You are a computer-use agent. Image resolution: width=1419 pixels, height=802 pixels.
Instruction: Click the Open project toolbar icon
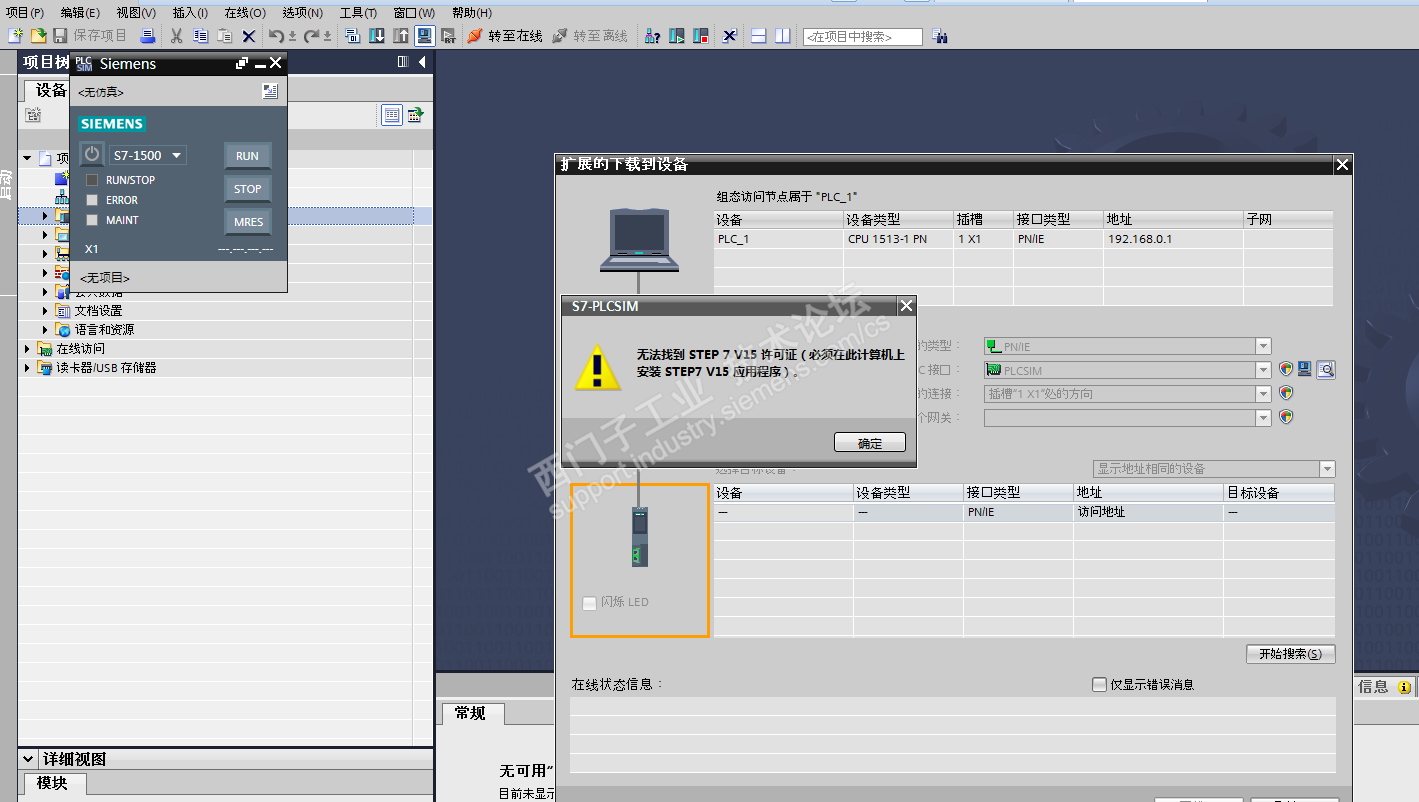(38, 36)
